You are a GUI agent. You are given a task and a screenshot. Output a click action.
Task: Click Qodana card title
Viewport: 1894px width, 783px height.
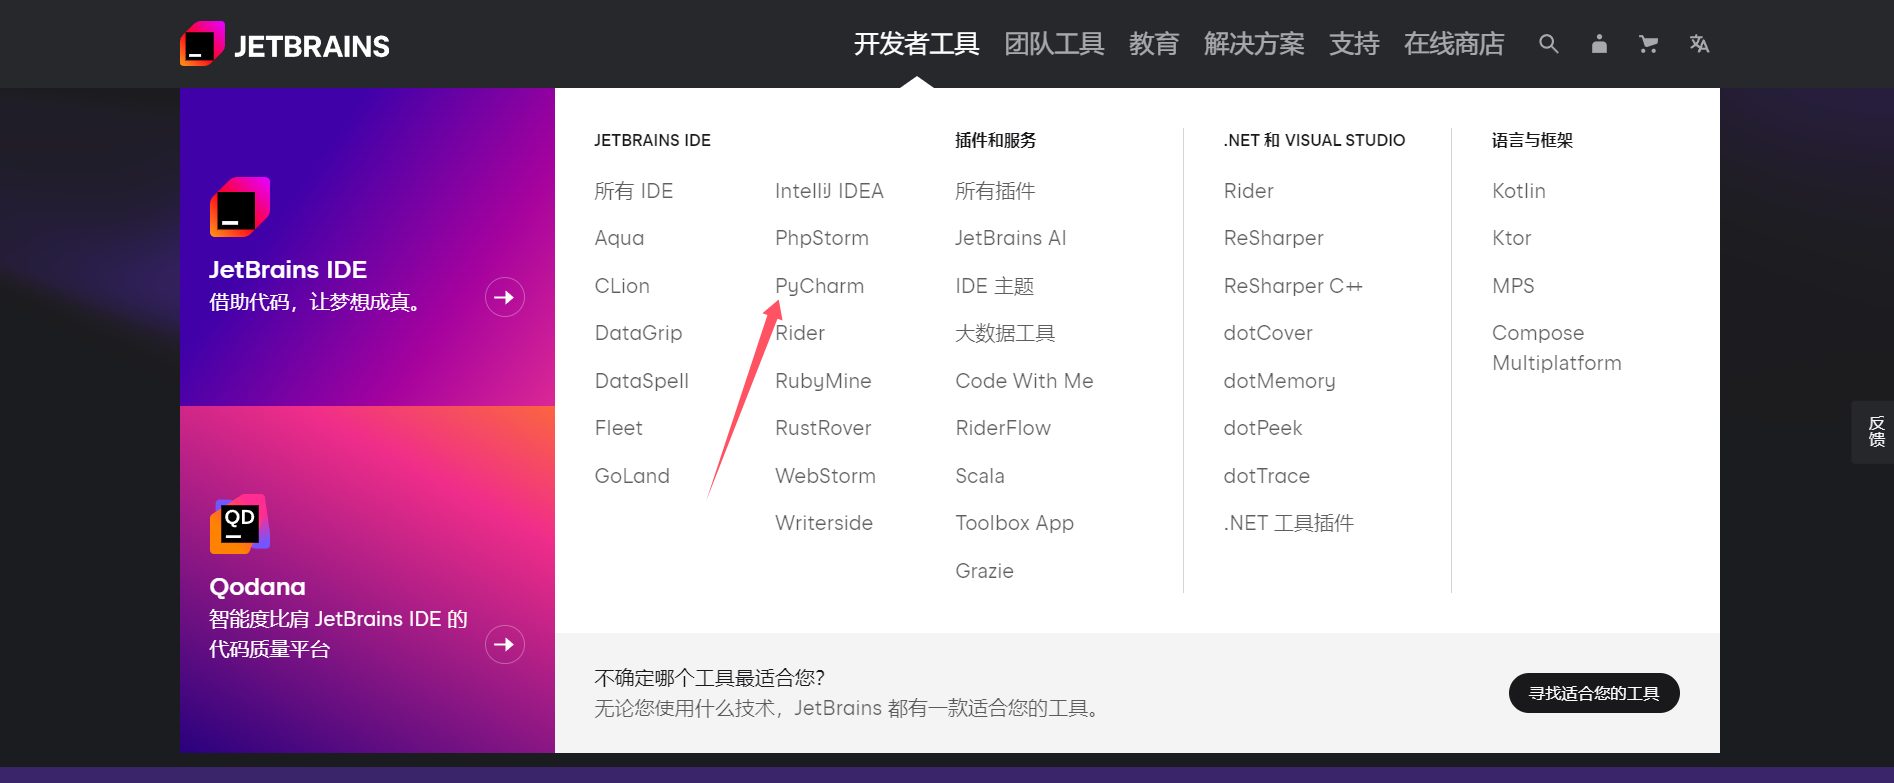[x=257, y=587]
